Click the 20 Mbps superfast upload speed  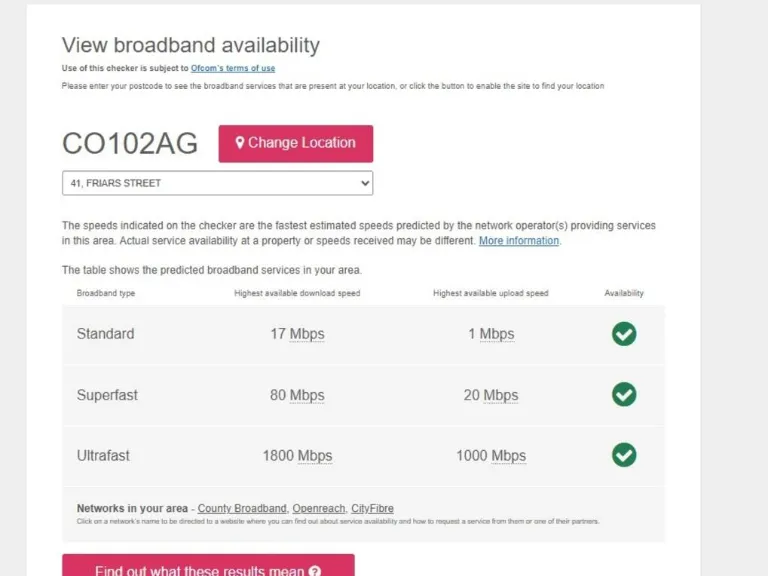coord(491,395)
